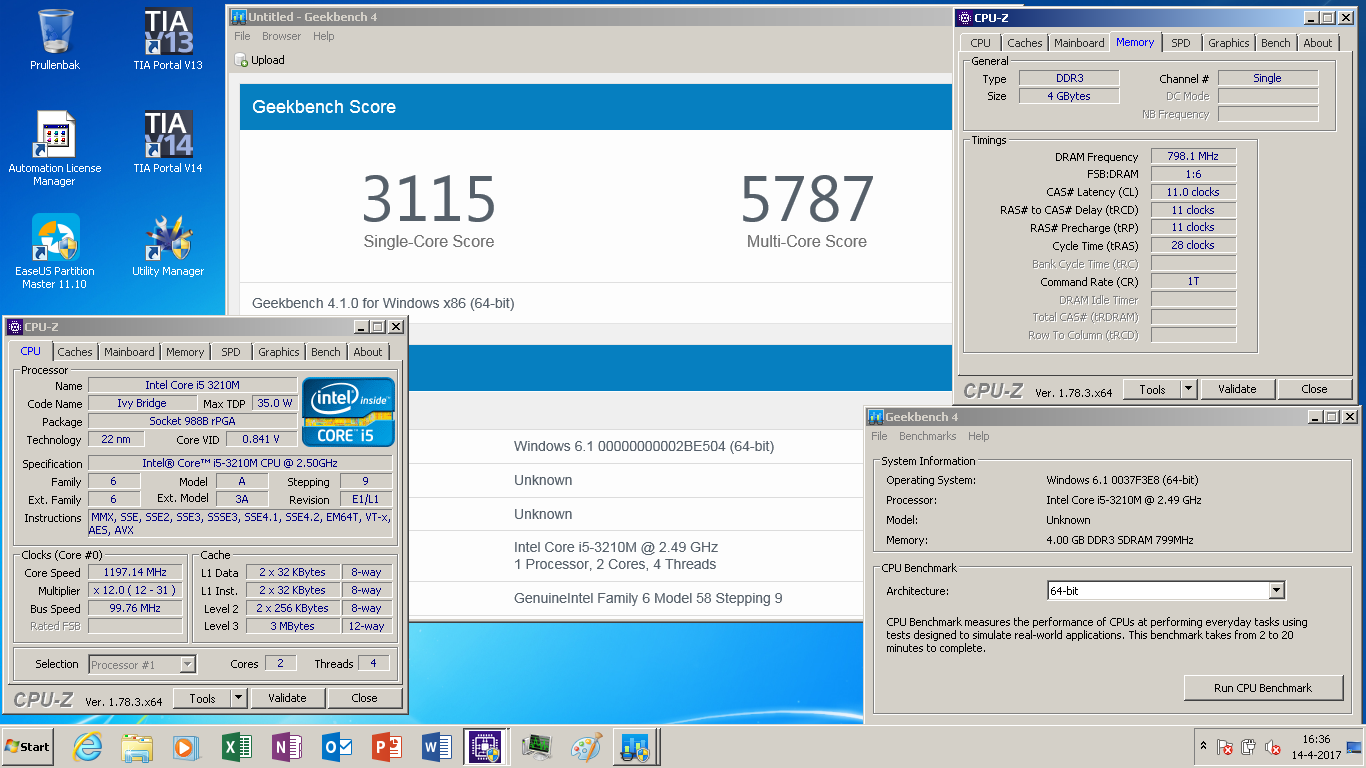Click Tools button in CPU-Z Memory window
This screenshot has height=768, width=1366.
pyautogui.click(x=1152, y=389)
